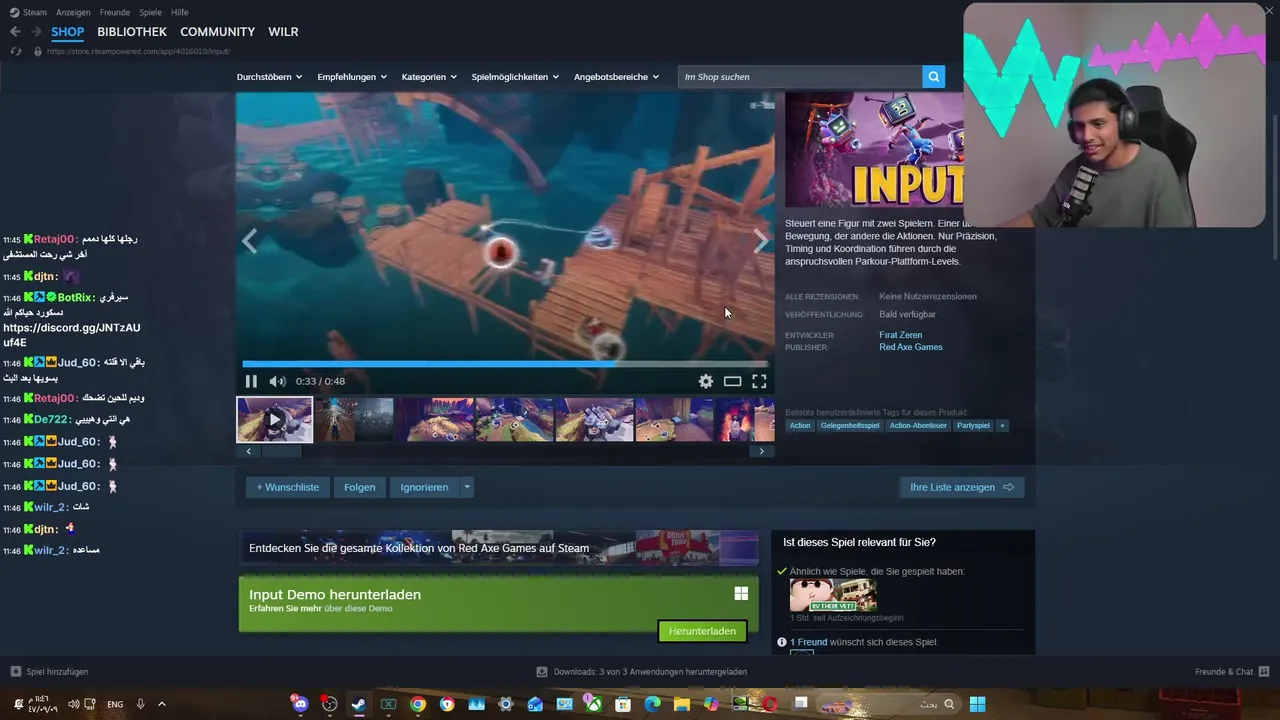
Task: Select the first trailer thumbnail
Action: click(274, 420)
